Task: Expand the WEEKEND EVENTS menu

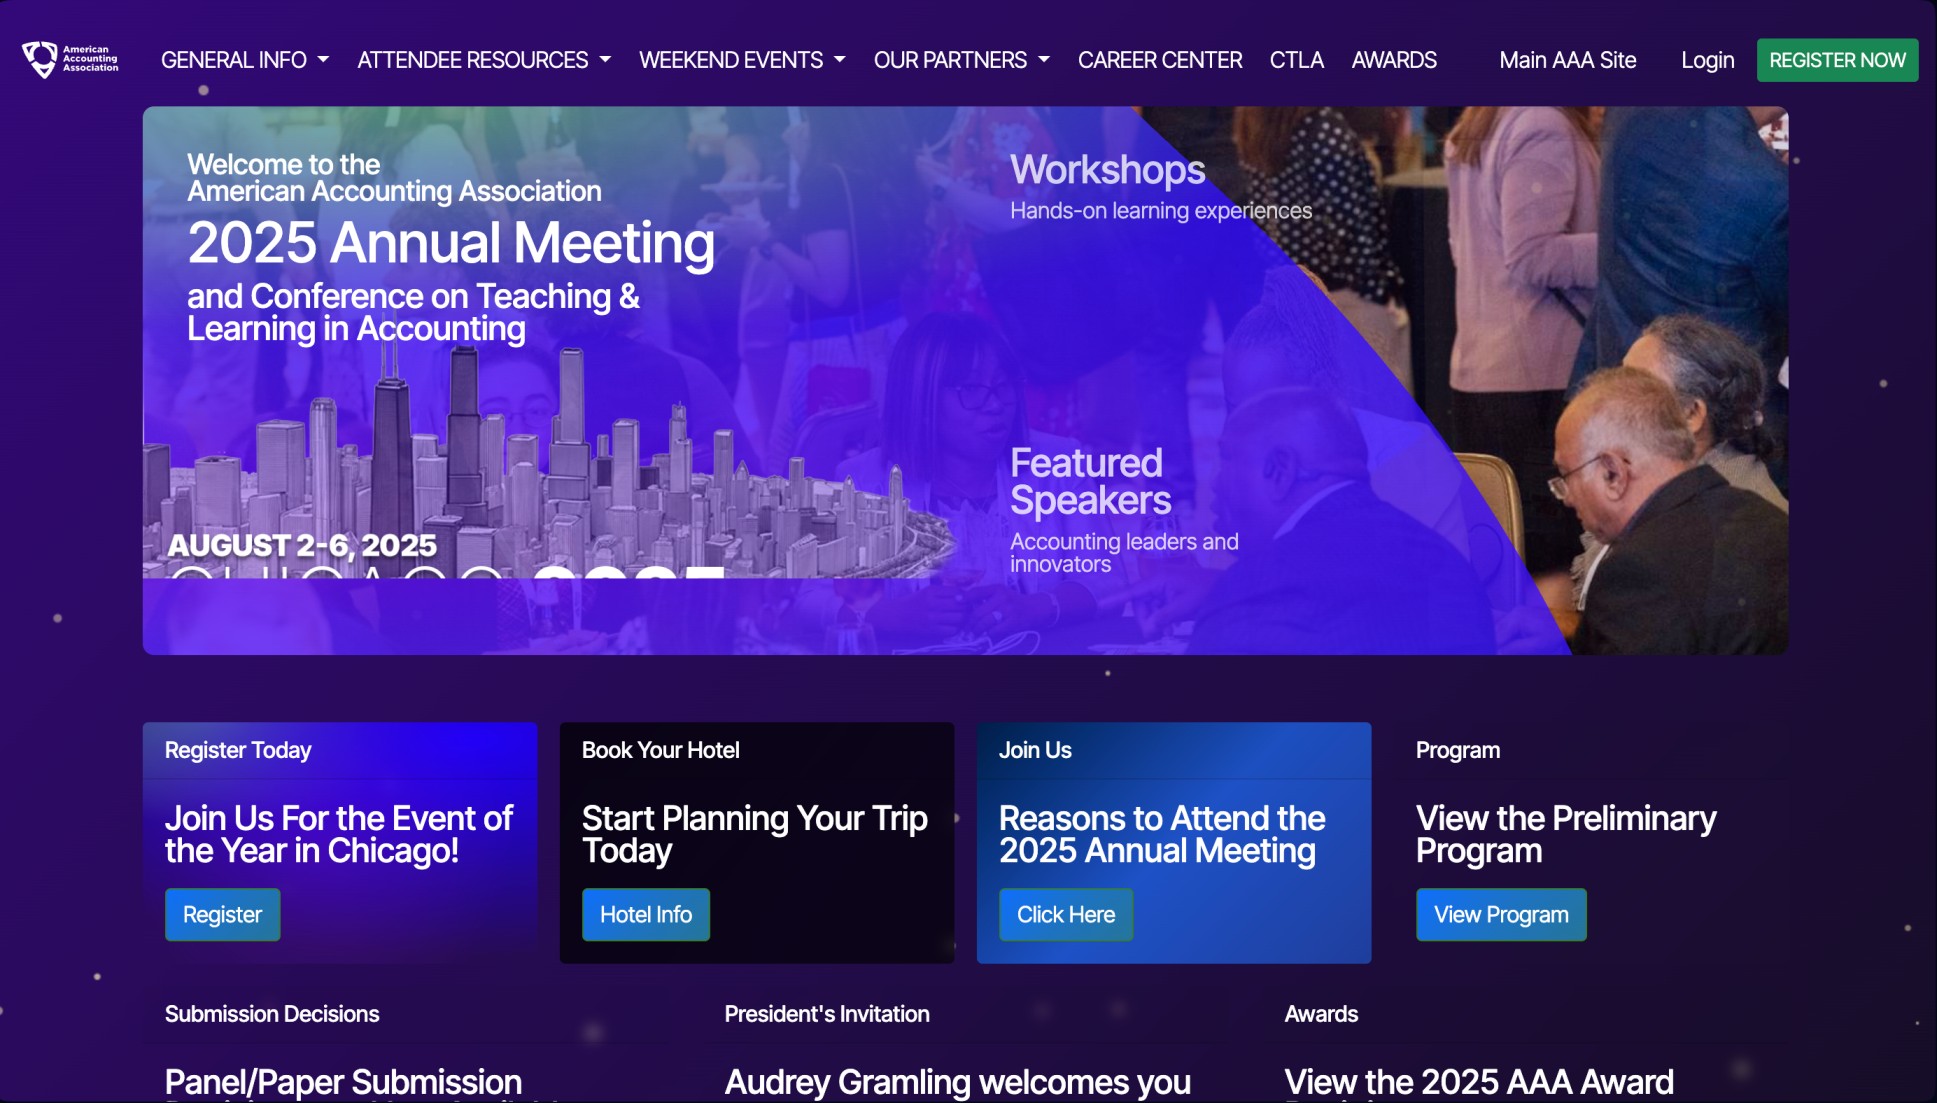Action: [742, 60]
